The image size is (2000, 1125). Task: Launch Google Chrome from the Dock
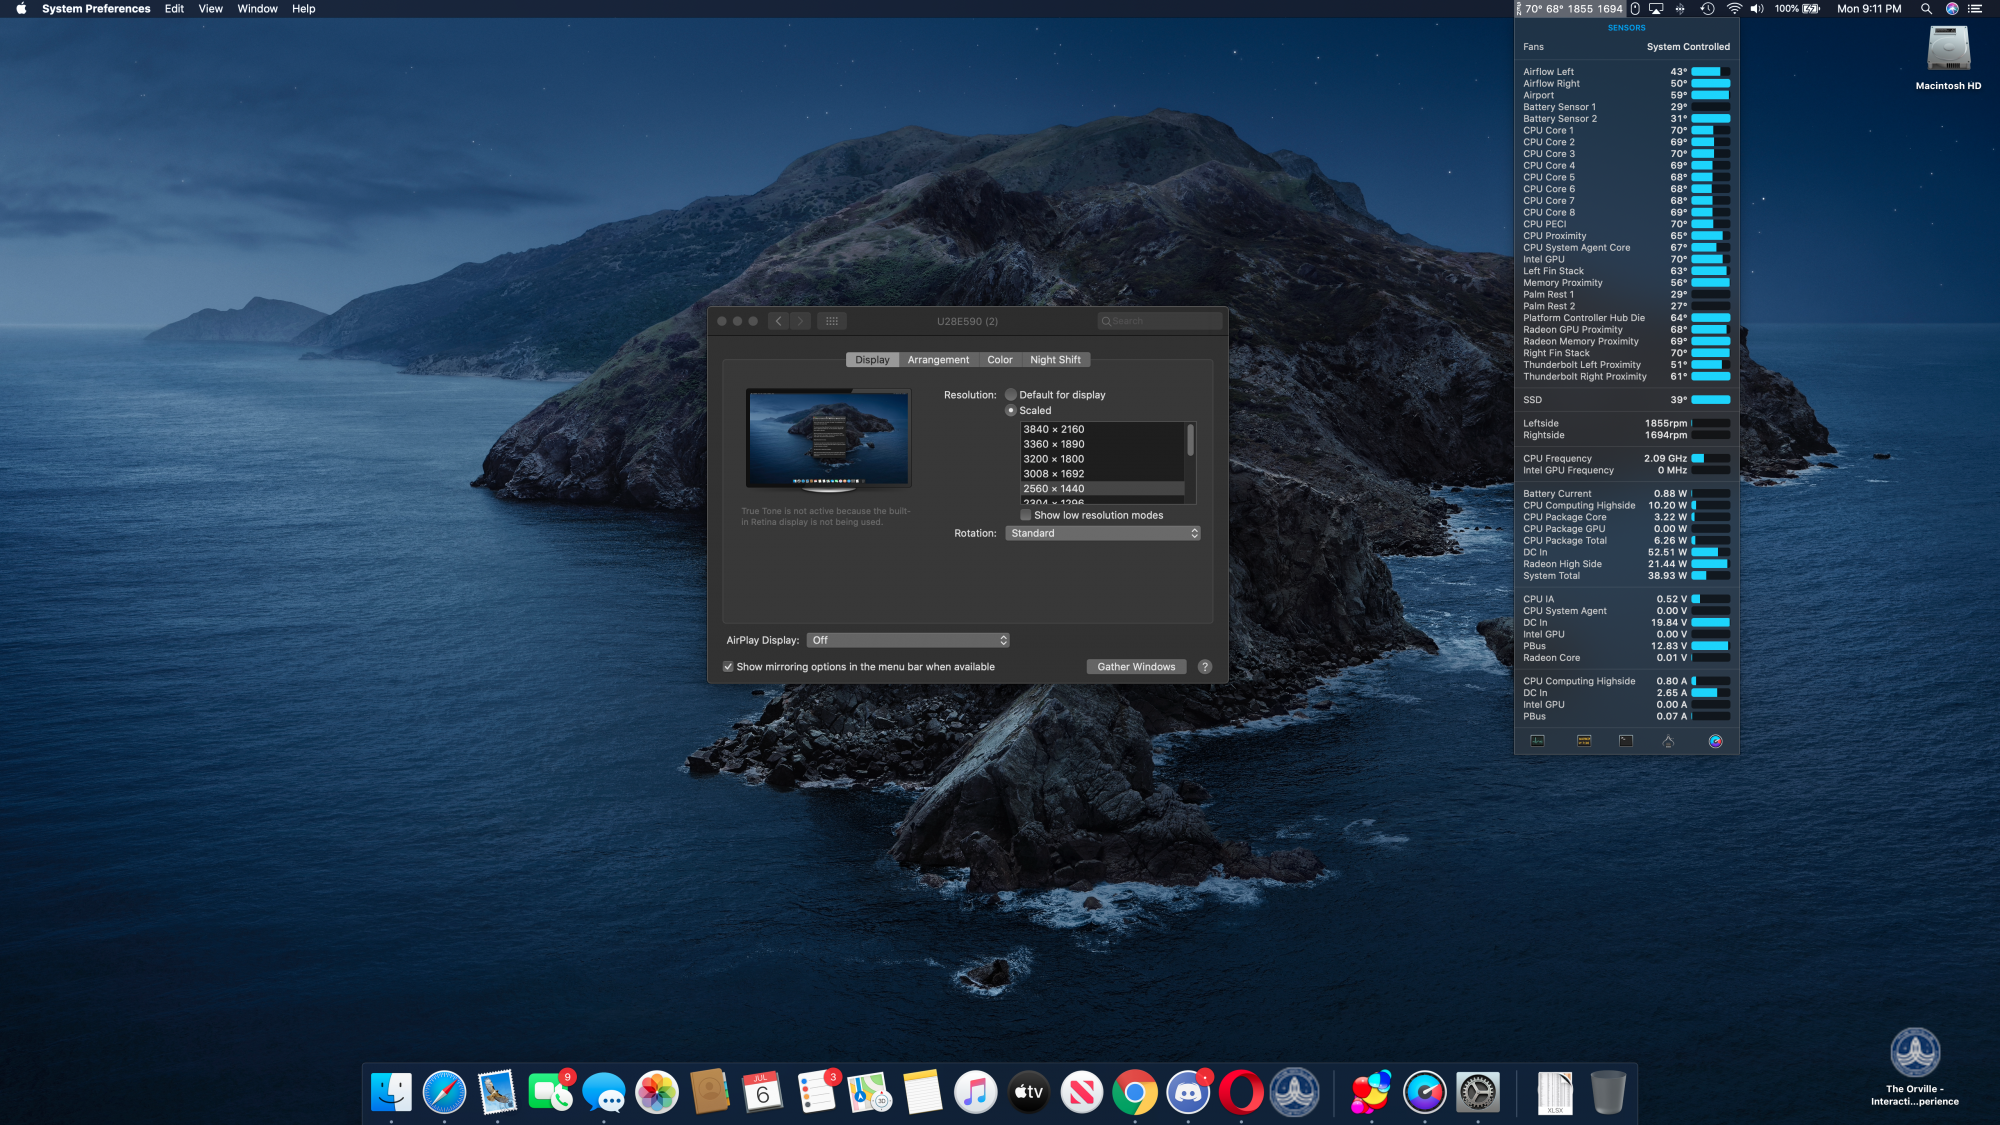coord(1135,1092)
